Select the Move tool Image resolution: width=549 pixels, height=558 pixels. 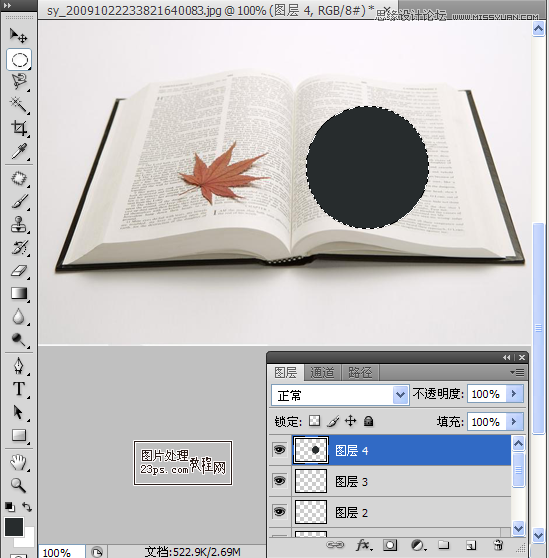19,36
